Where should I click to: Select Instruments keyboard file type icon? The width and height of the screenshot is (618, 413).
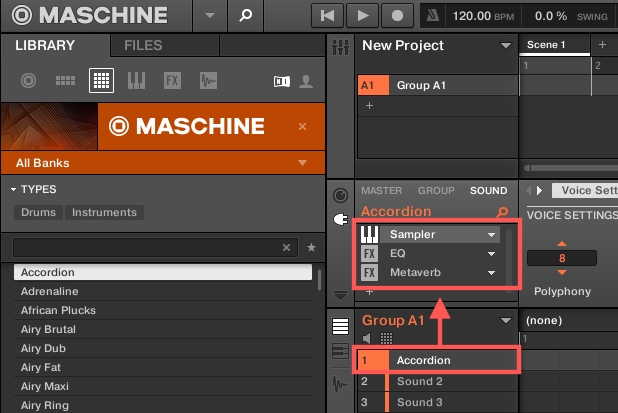click(136, 80)
